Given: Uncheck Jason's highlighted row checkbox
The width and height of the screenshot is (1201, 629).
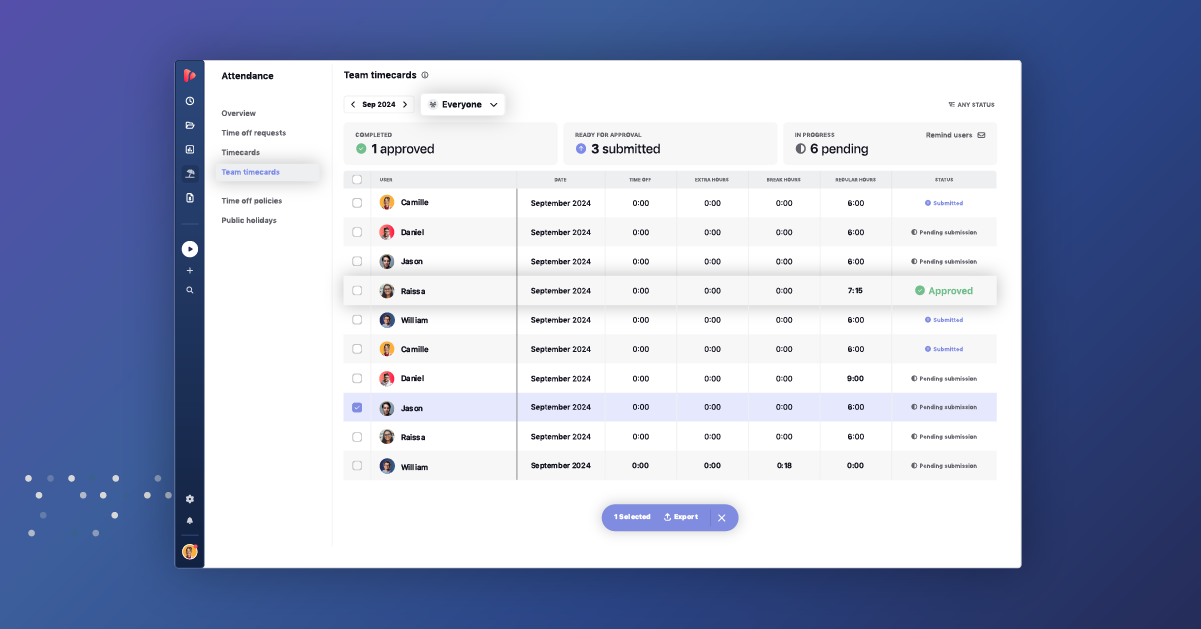Looking at the screenshot, I should click(357, 407).
